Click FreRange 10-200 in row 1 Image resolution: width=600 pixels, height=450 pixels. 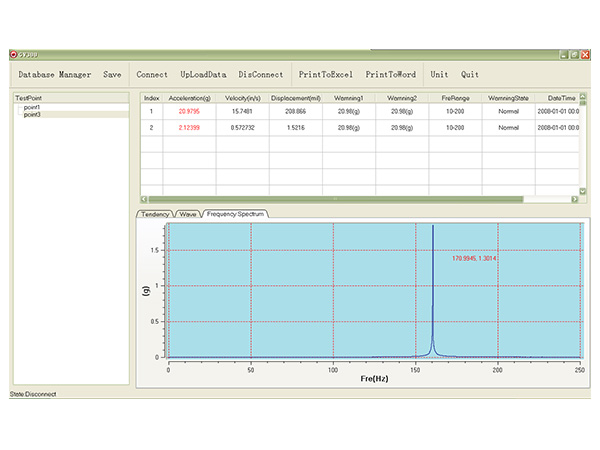click(455, 111)
